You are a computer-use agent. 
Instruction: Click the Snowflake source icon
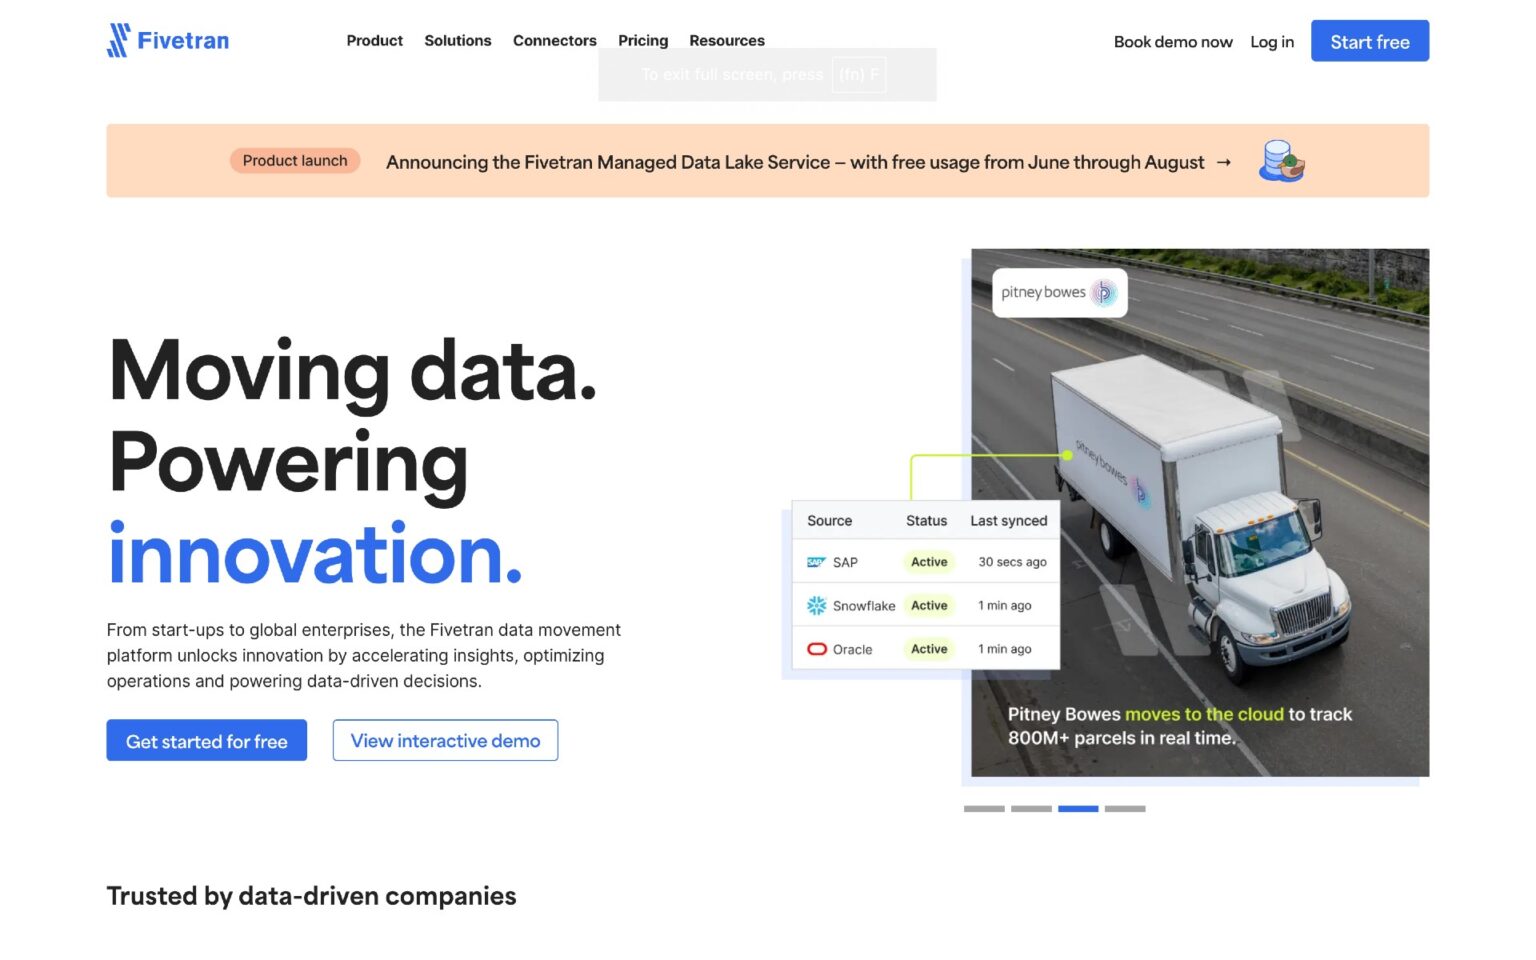tap(816, 605)
